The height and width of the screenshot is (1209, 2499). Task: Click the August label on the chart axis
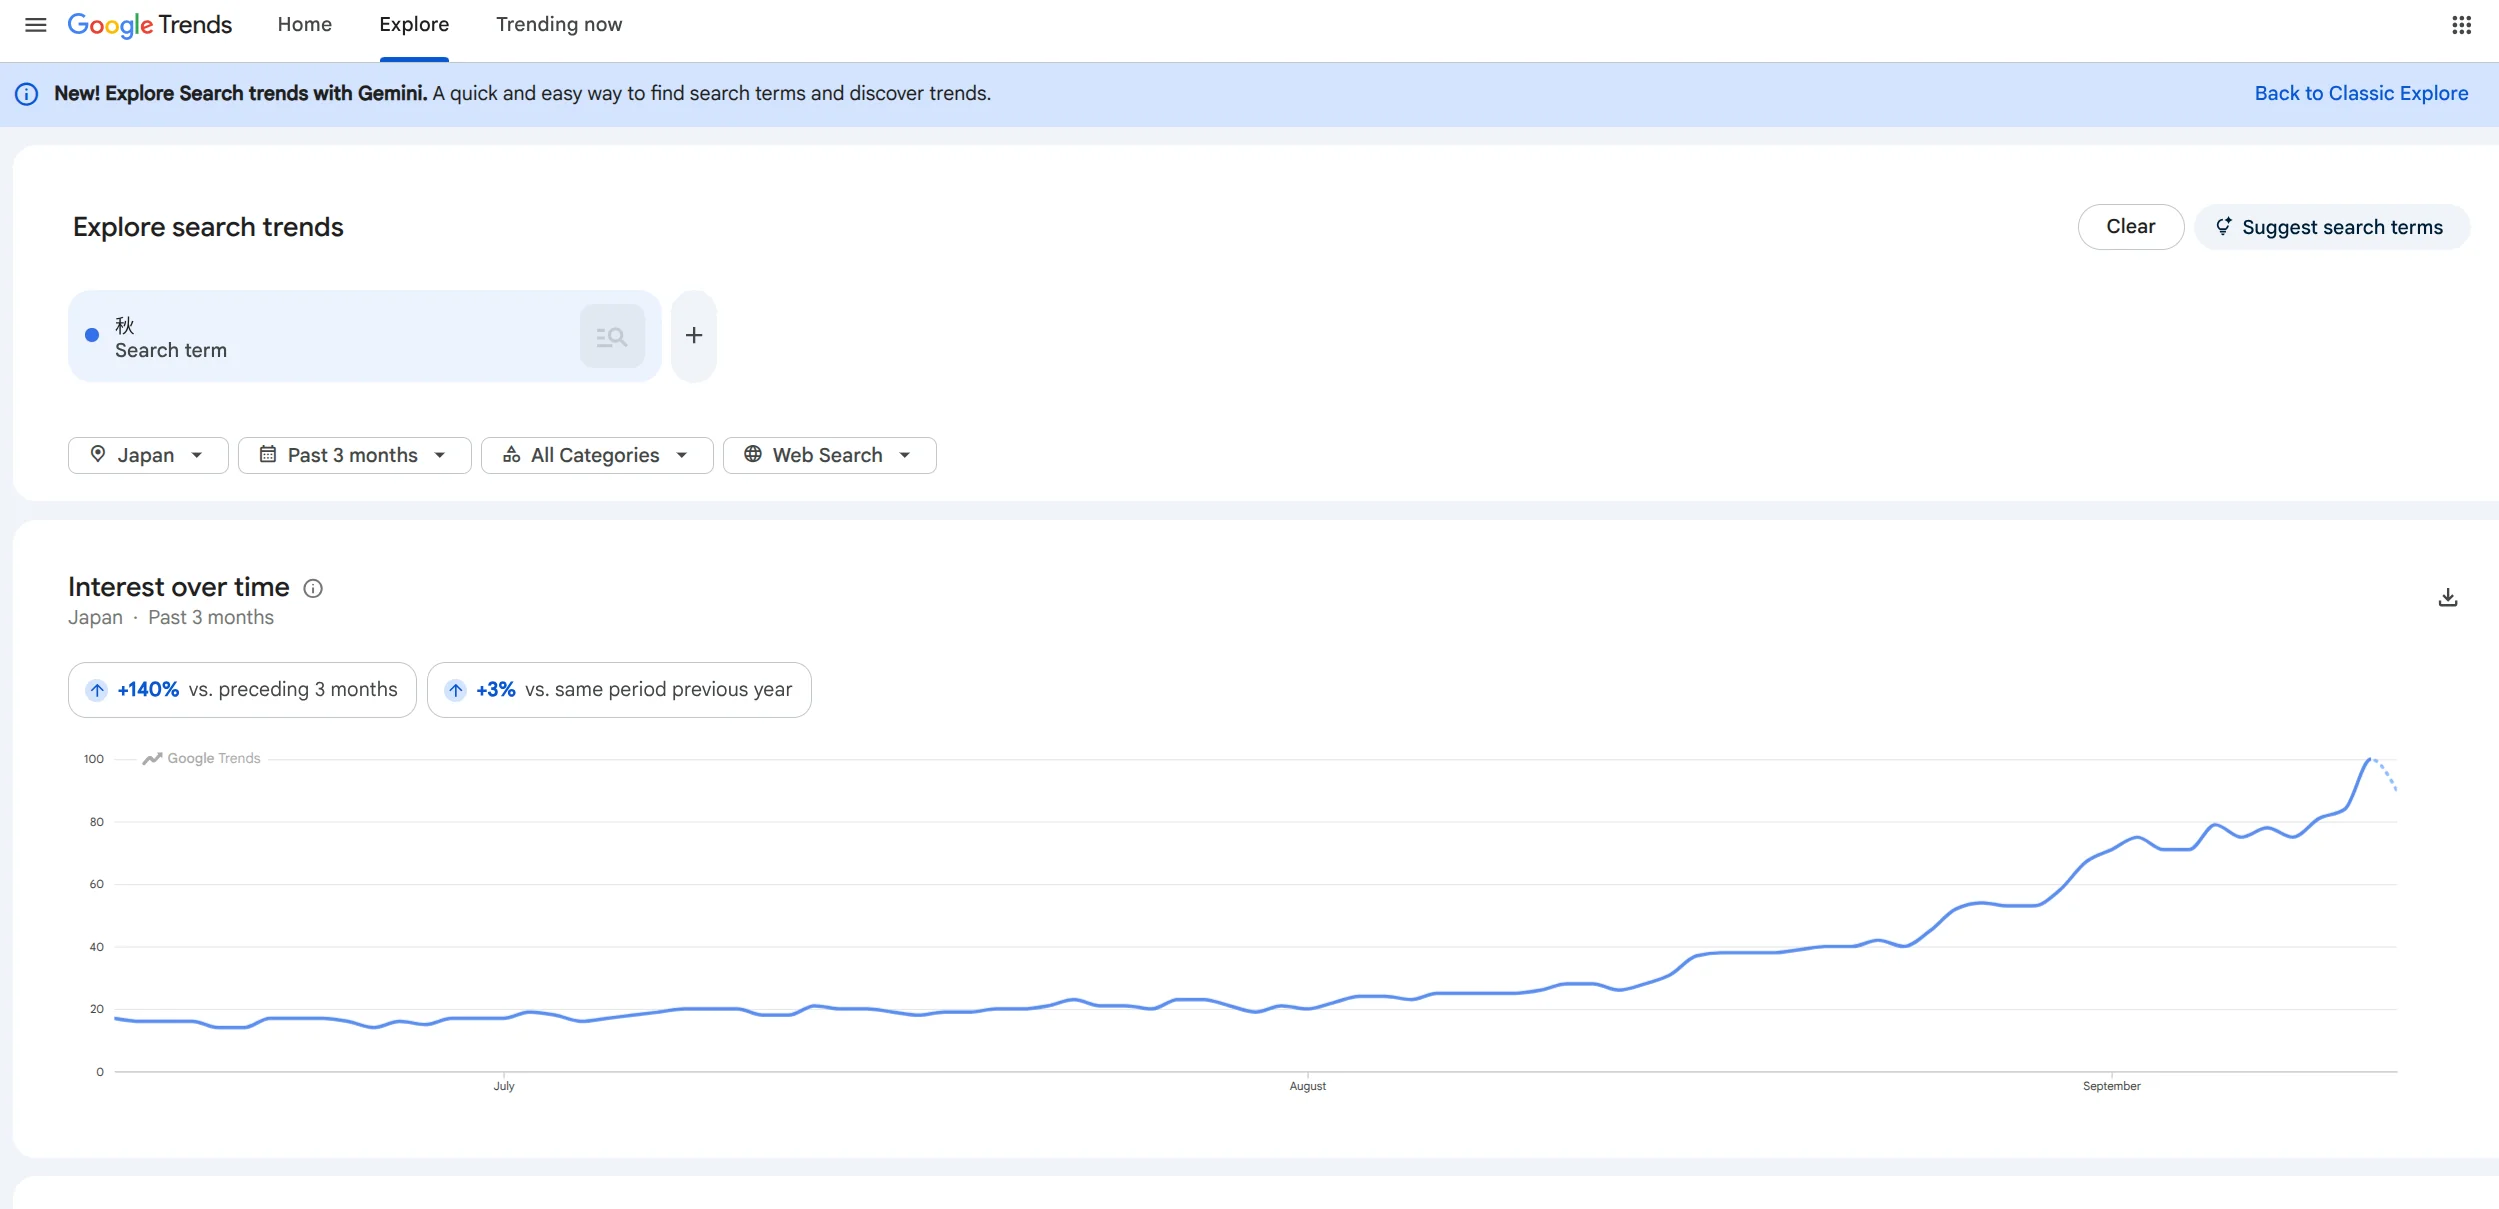(1308, 1086)
